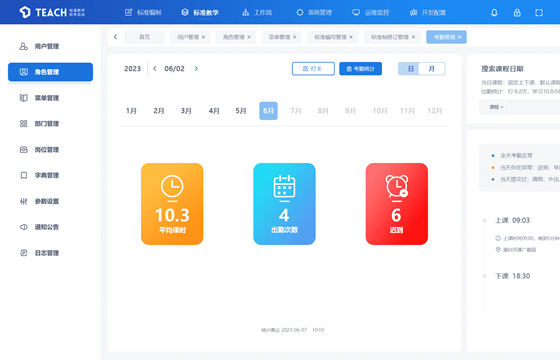Viewport: 560px width, 360px height.
Task: Click the 打卡 button
Action: click(x=313, y=69)
